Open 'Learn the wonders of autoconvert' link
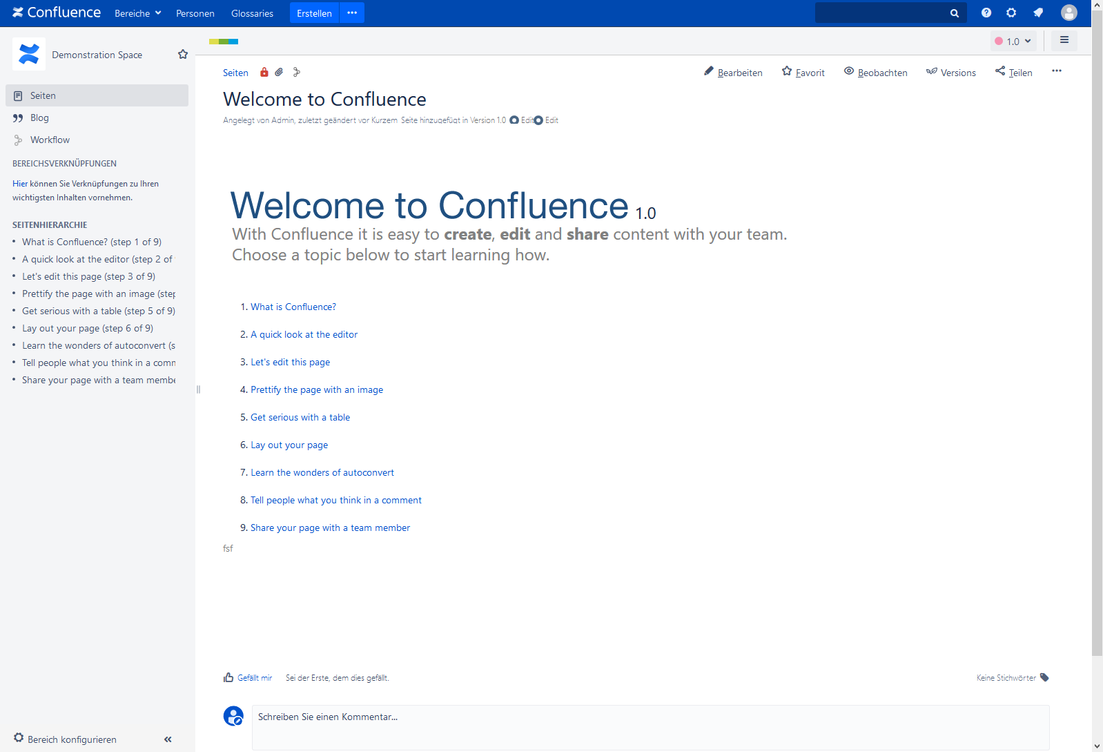Image resolution: width=1103 pixels, height=752 pixels. pos(322,472)
